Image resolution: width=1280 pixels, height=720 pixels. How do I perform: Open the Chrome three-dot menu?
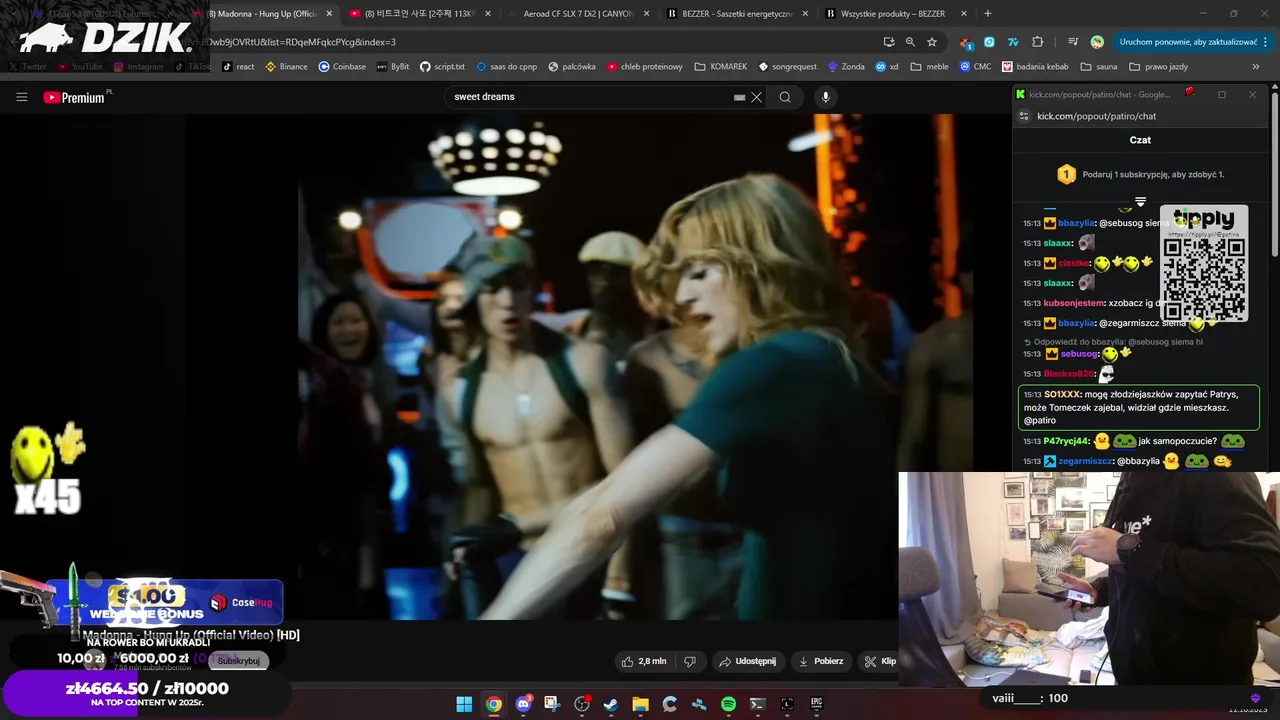coord(1266,42)
